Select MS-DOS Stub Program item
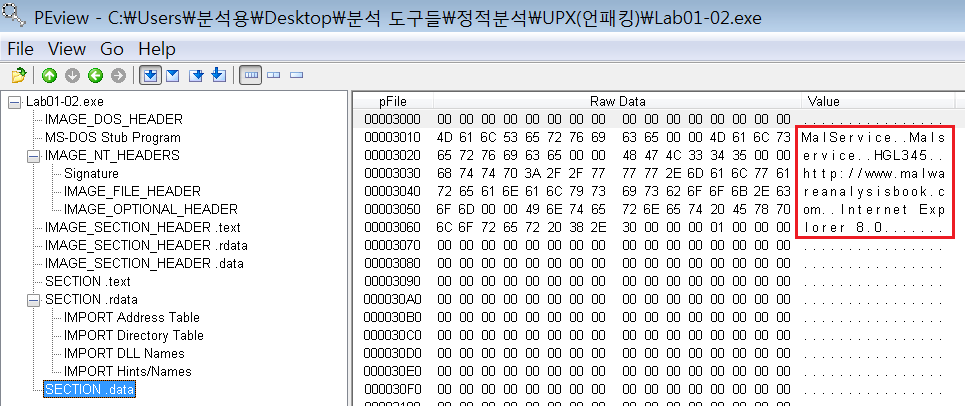The image size is (965, 406). (x=113, y=137)
